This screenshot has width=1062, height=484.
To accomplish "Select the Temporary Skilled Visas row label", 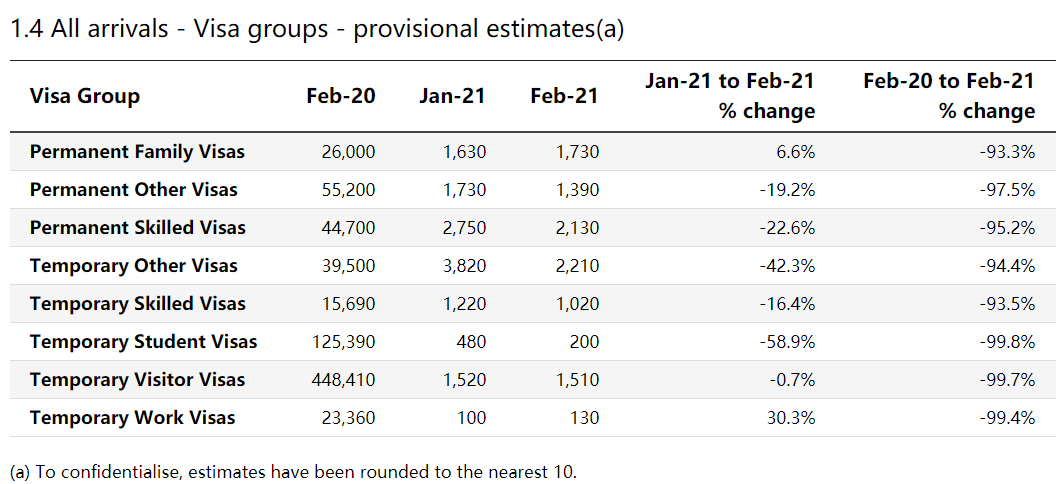I will pos(137,304).
